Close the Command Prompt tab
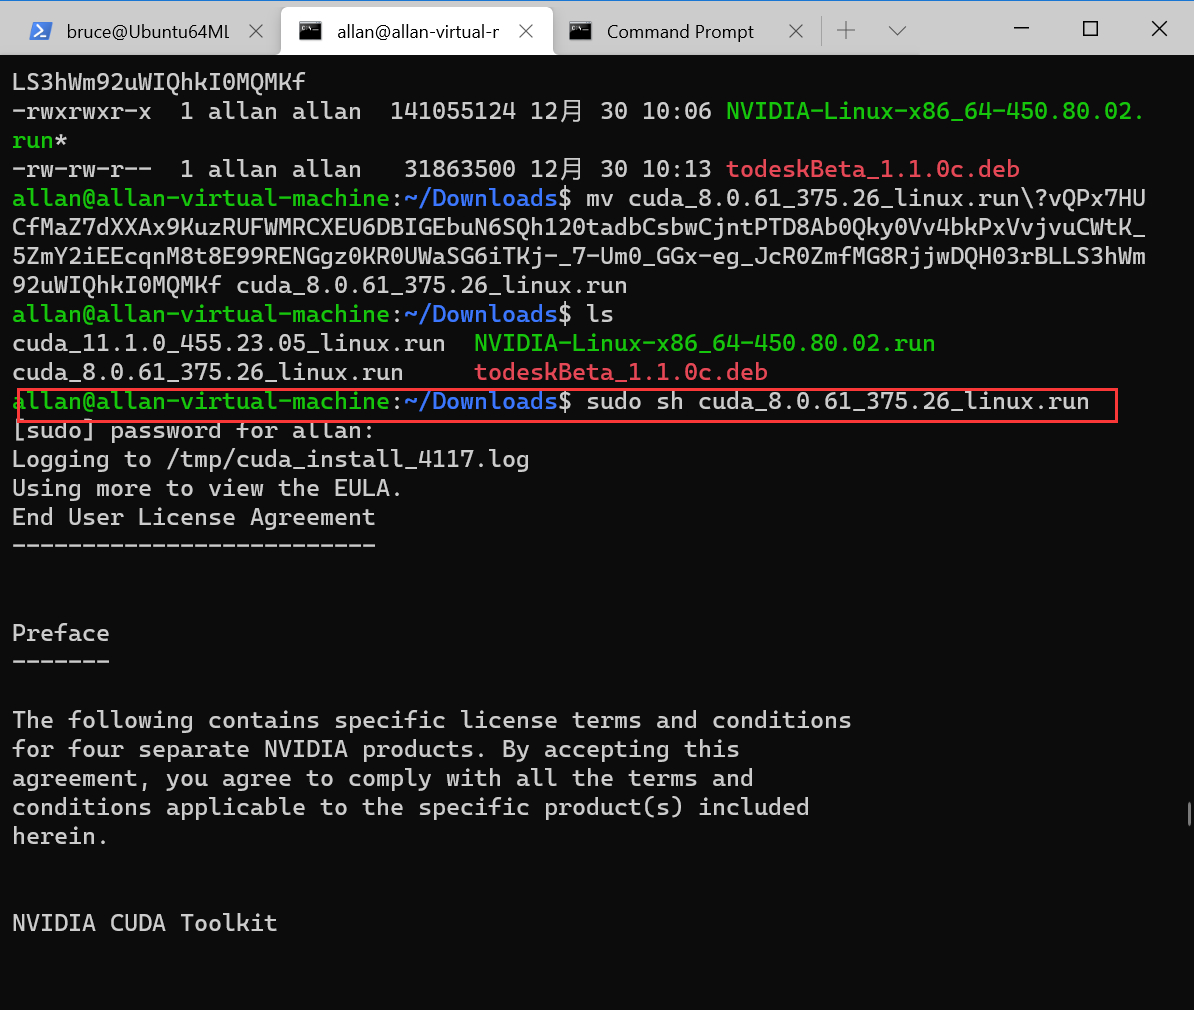The height and width of the screenshot is (1010, 1194). click(796, 31)
